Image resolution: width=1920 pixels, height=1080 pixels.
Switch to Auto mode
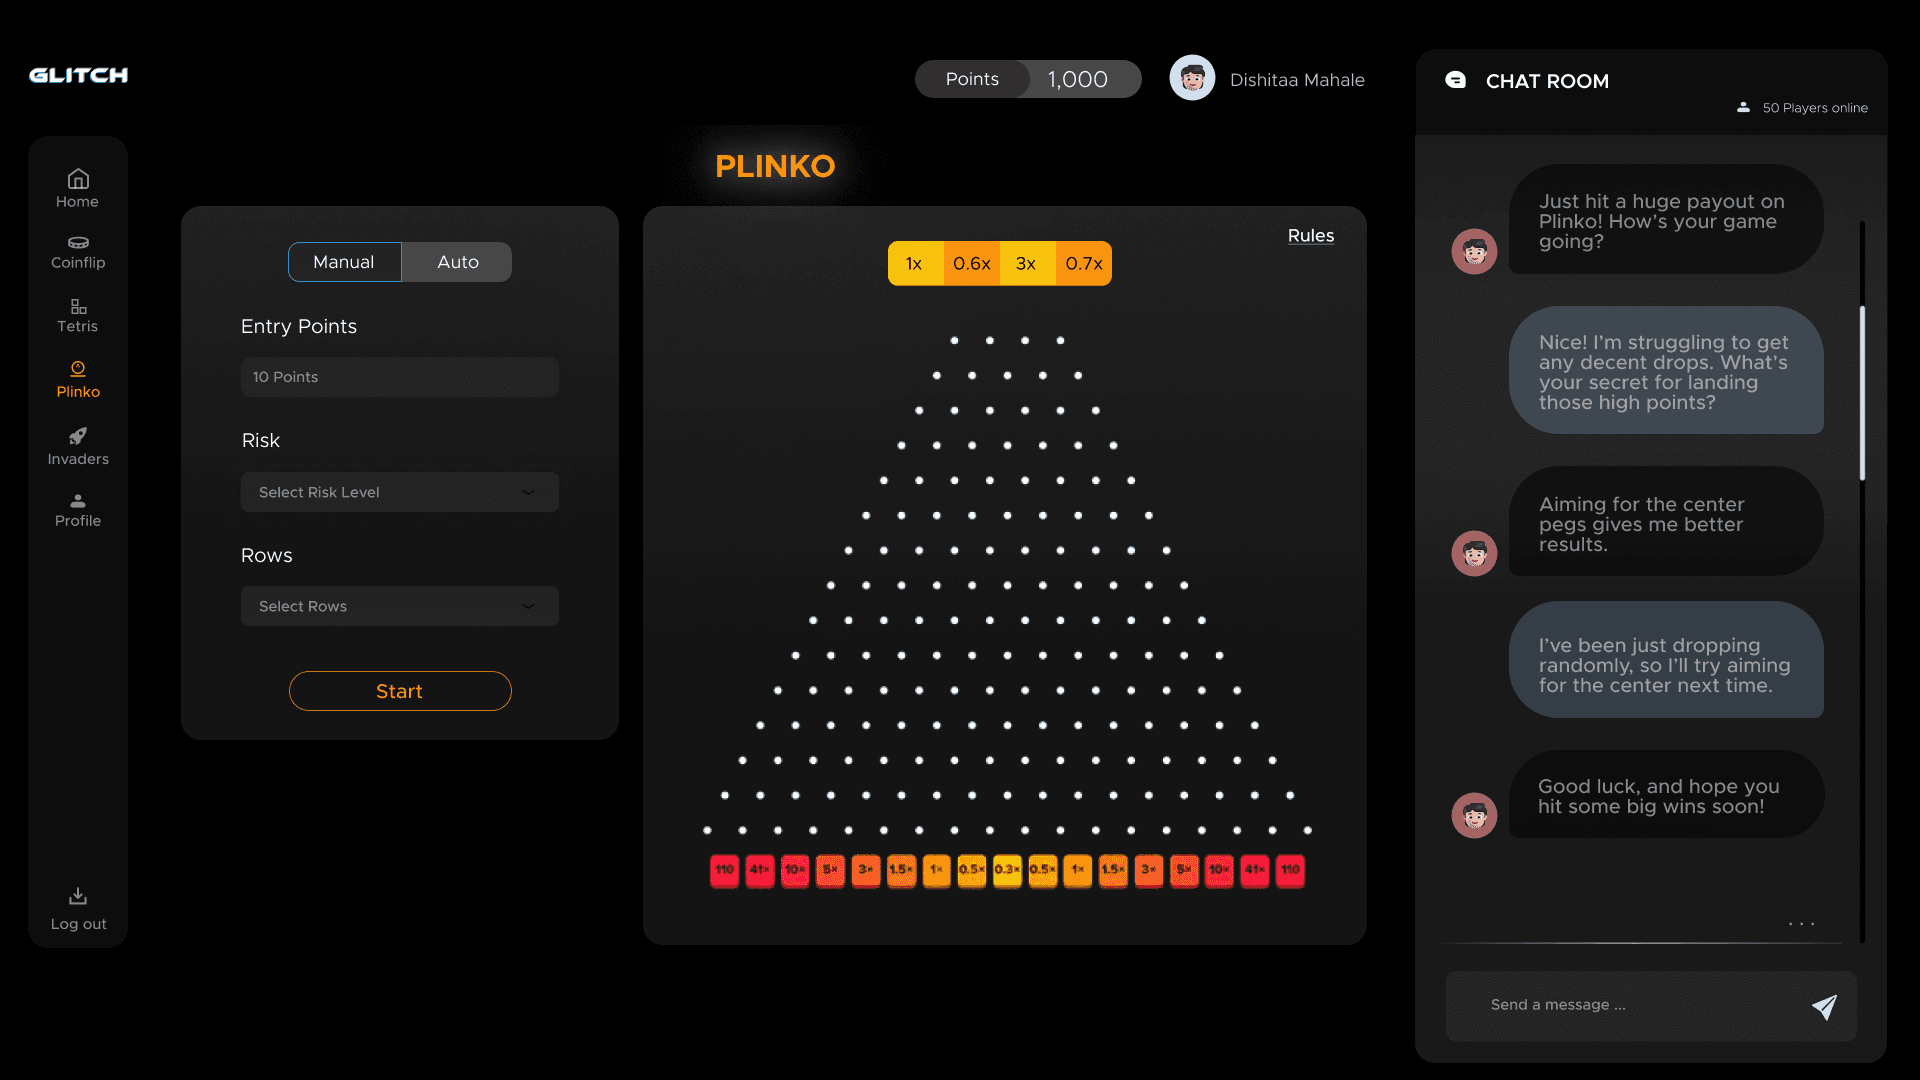pyautogui.click(x=458, y=262)
